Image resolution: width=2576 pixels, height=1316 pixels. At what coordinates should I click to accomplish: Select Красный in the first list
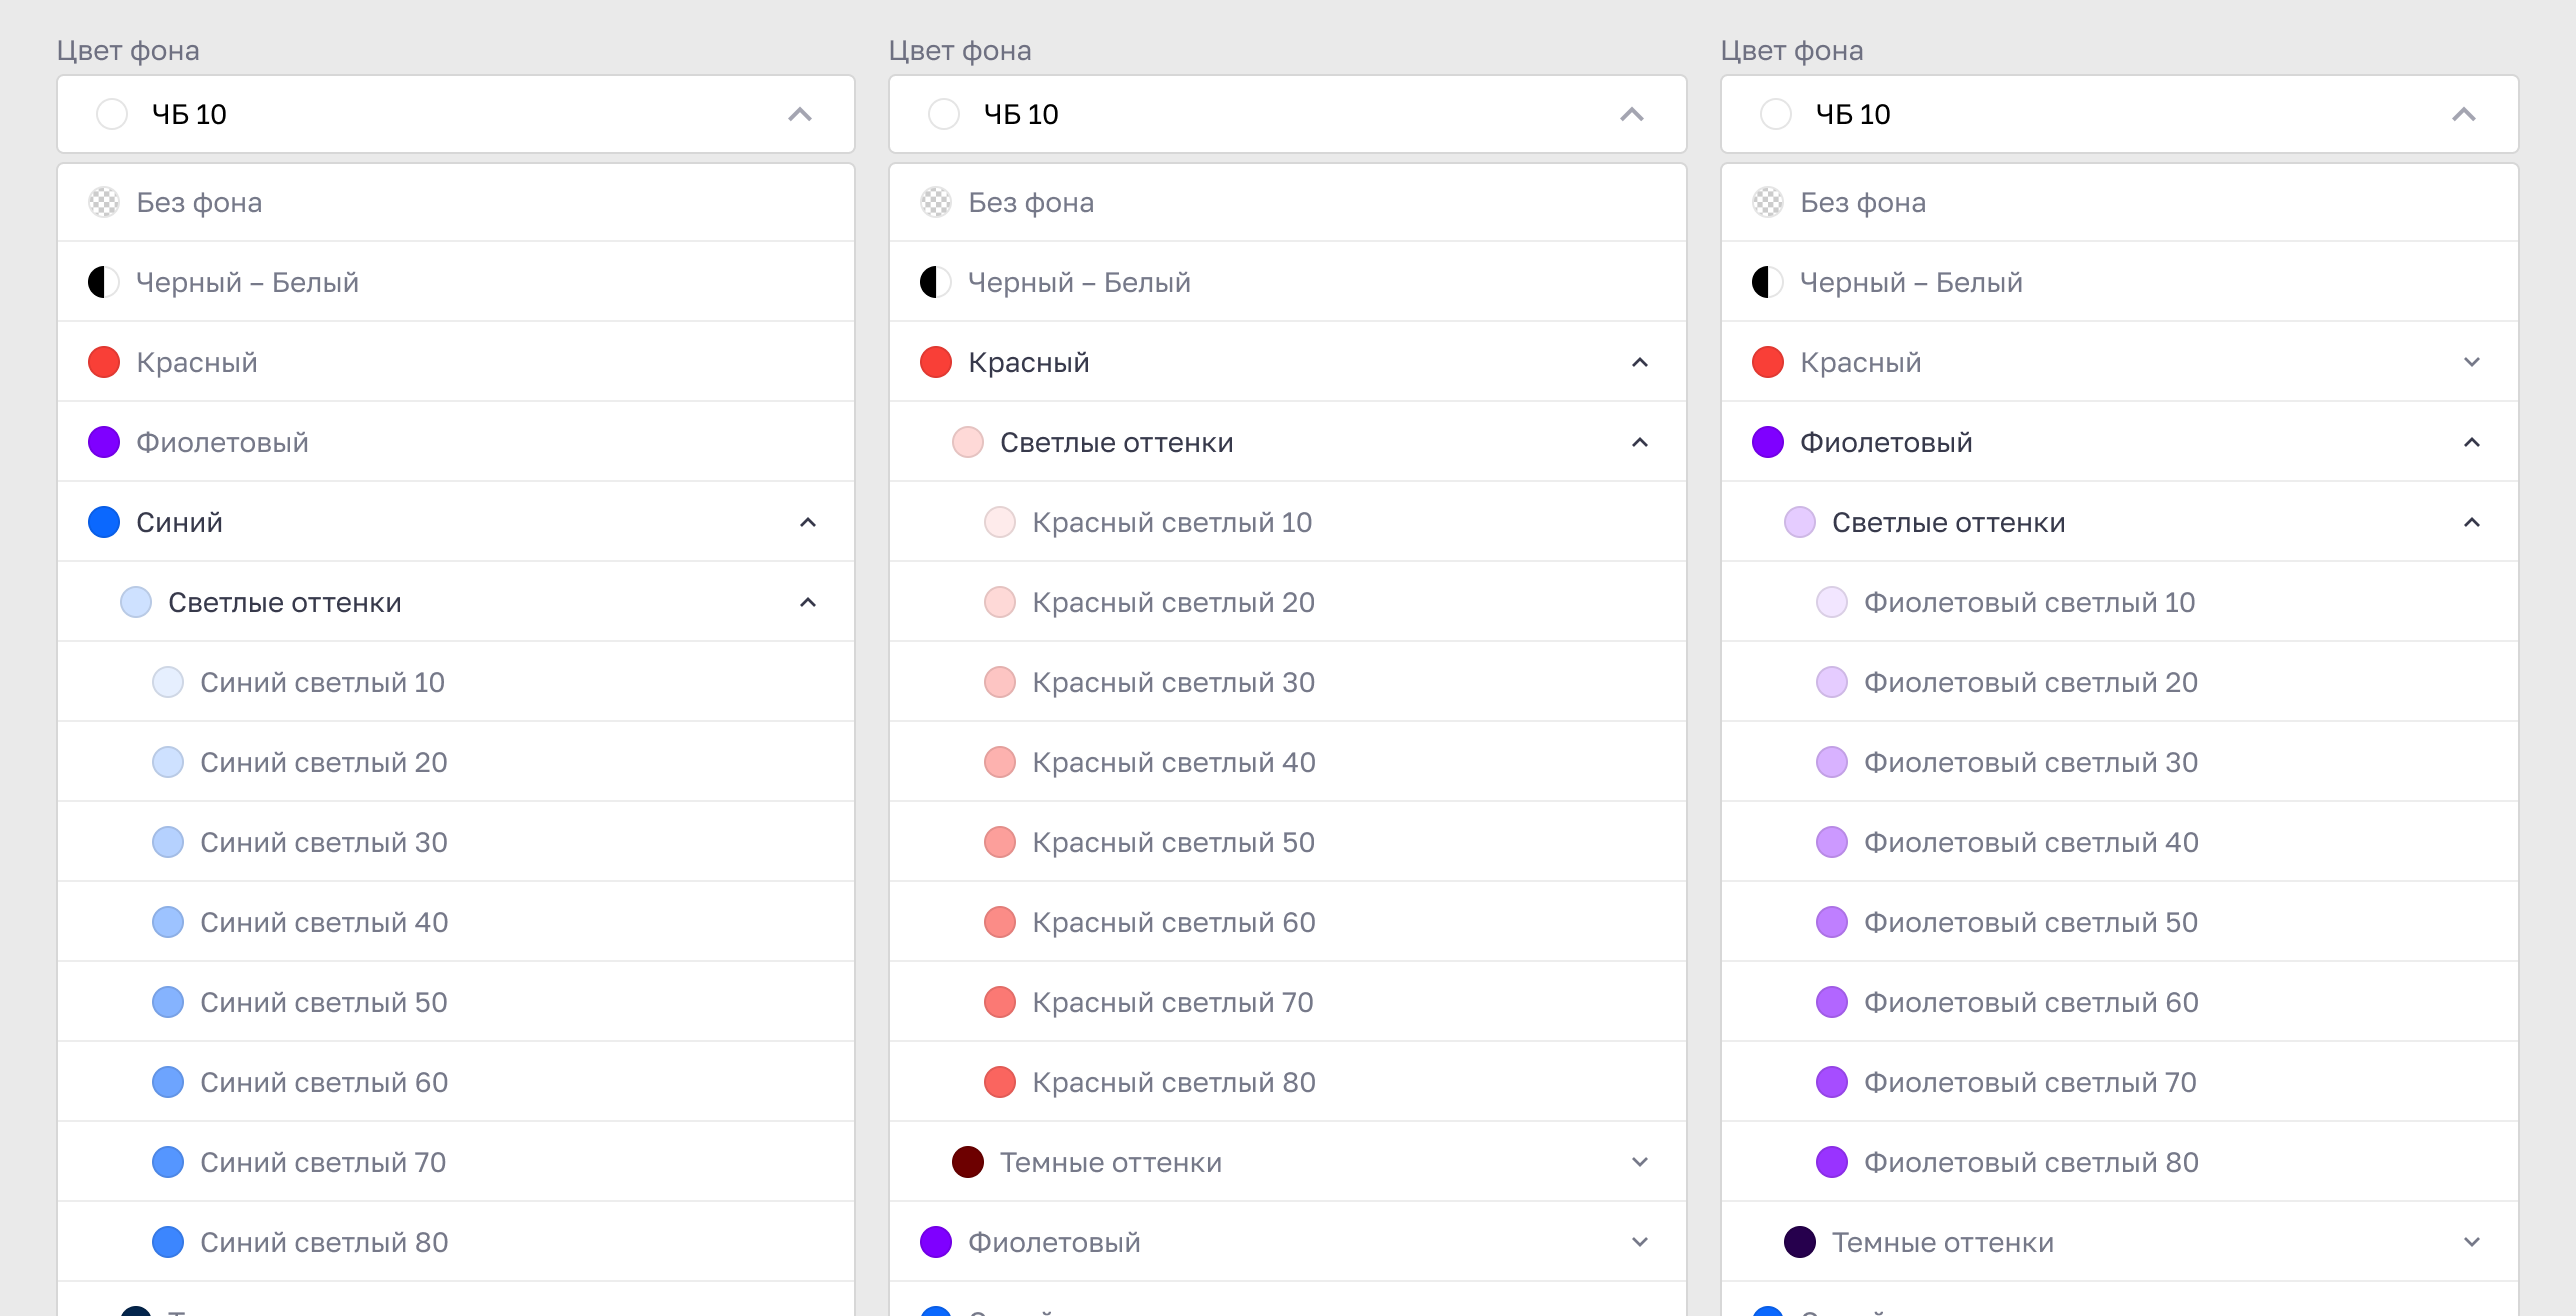(456, 362)
